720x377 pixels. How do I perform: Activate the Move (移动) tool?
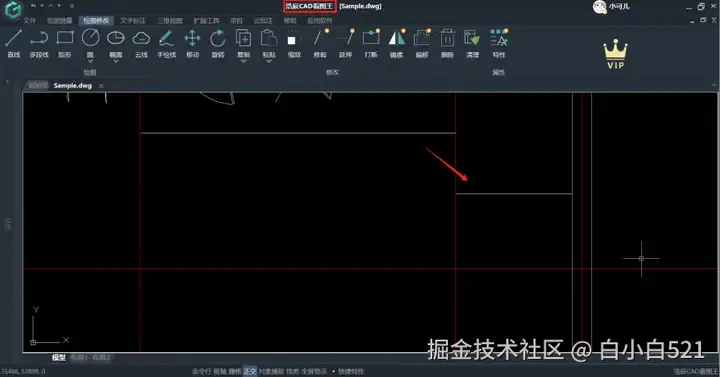coord(192,43)
